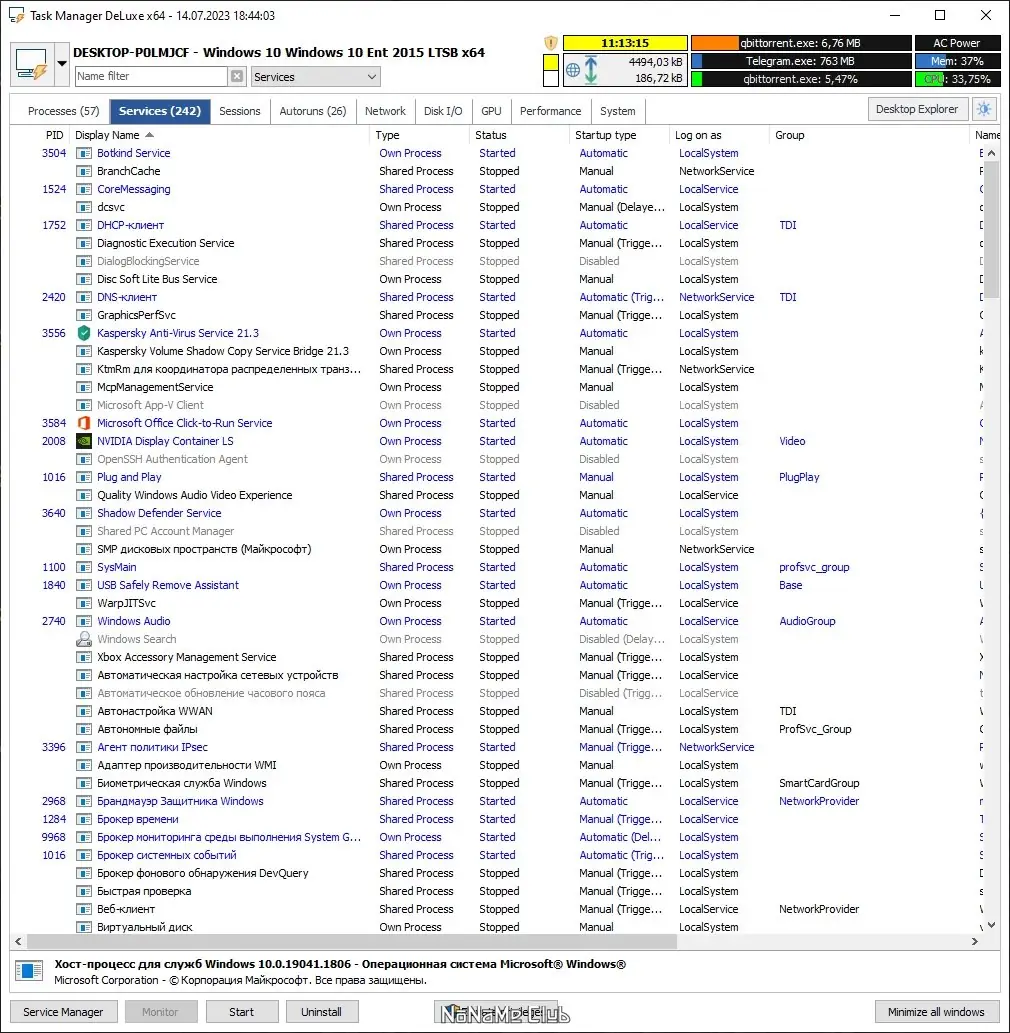This screenshot has height=1033, width=1010.
Task: Click the BranchCache service icon
Action: click(84, 171)
